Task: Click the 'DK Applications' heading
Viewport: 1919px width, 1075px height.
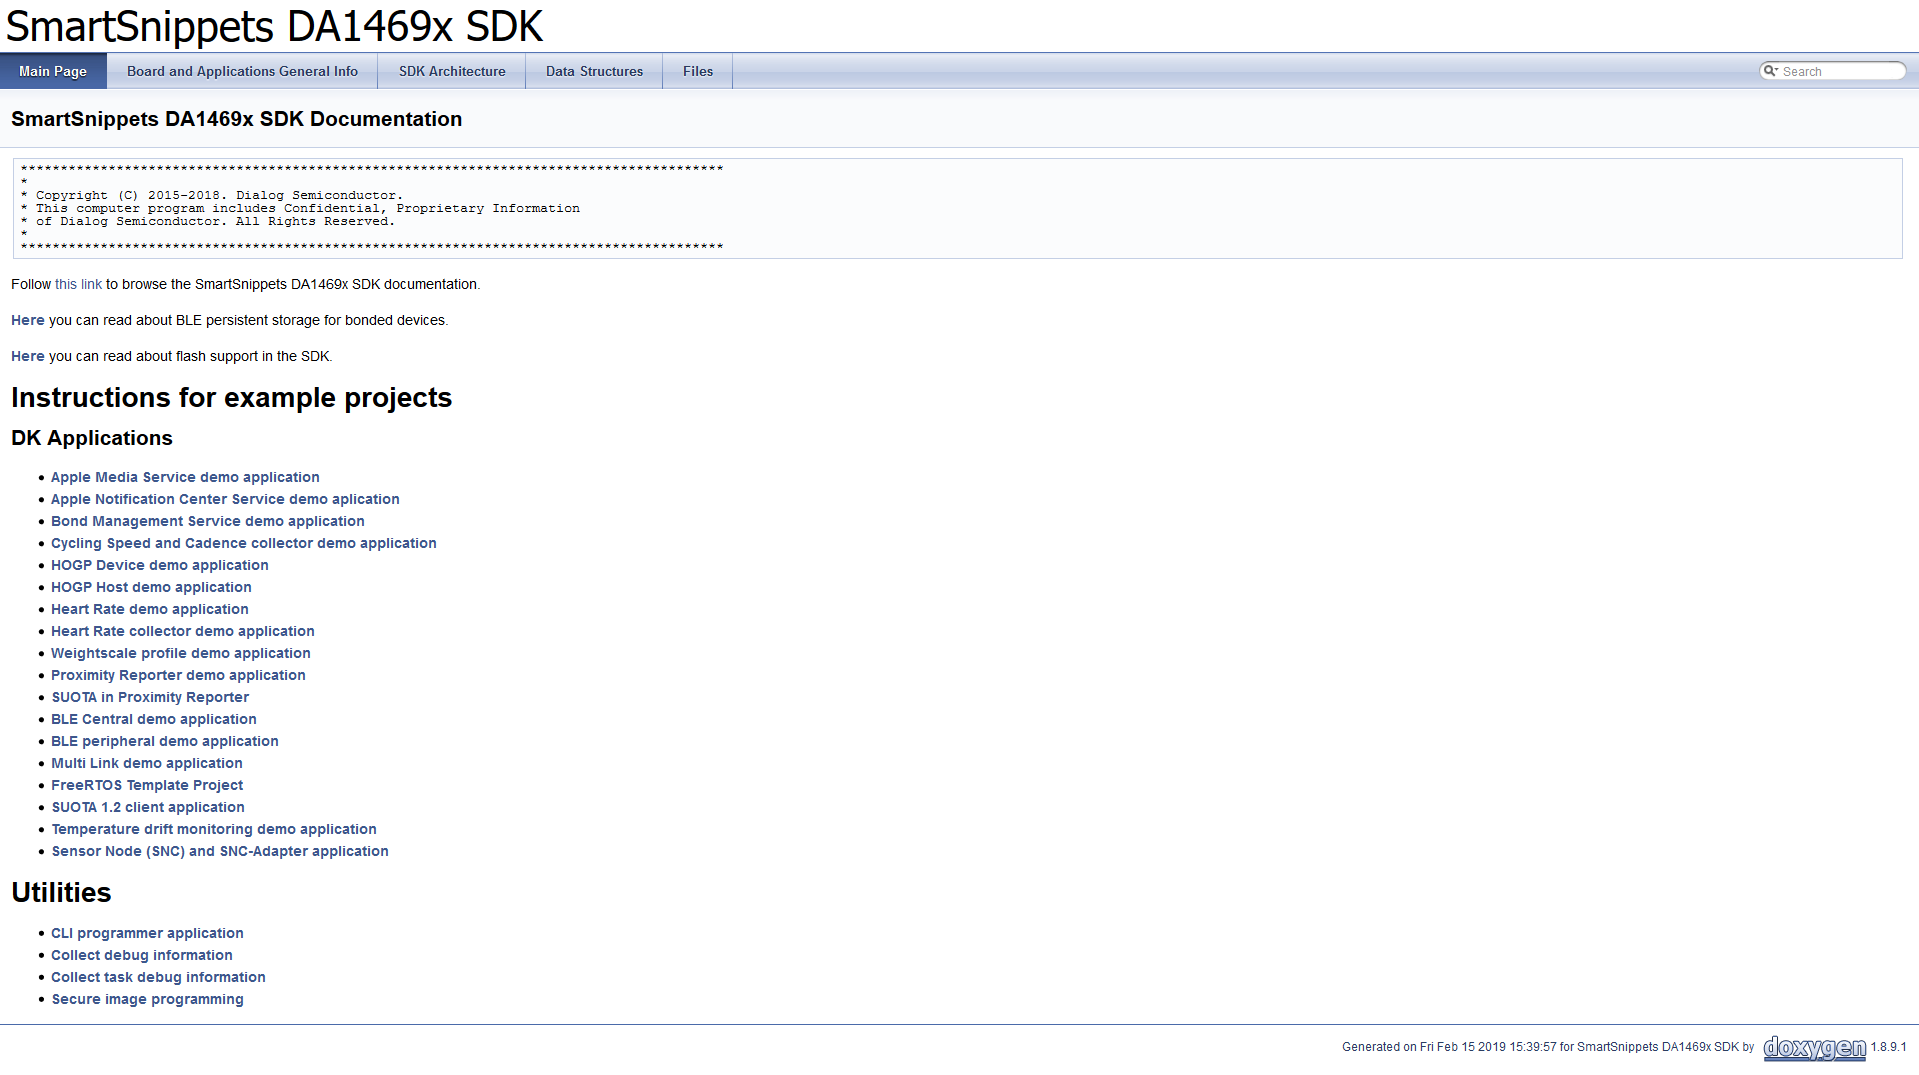Action: 92,438
